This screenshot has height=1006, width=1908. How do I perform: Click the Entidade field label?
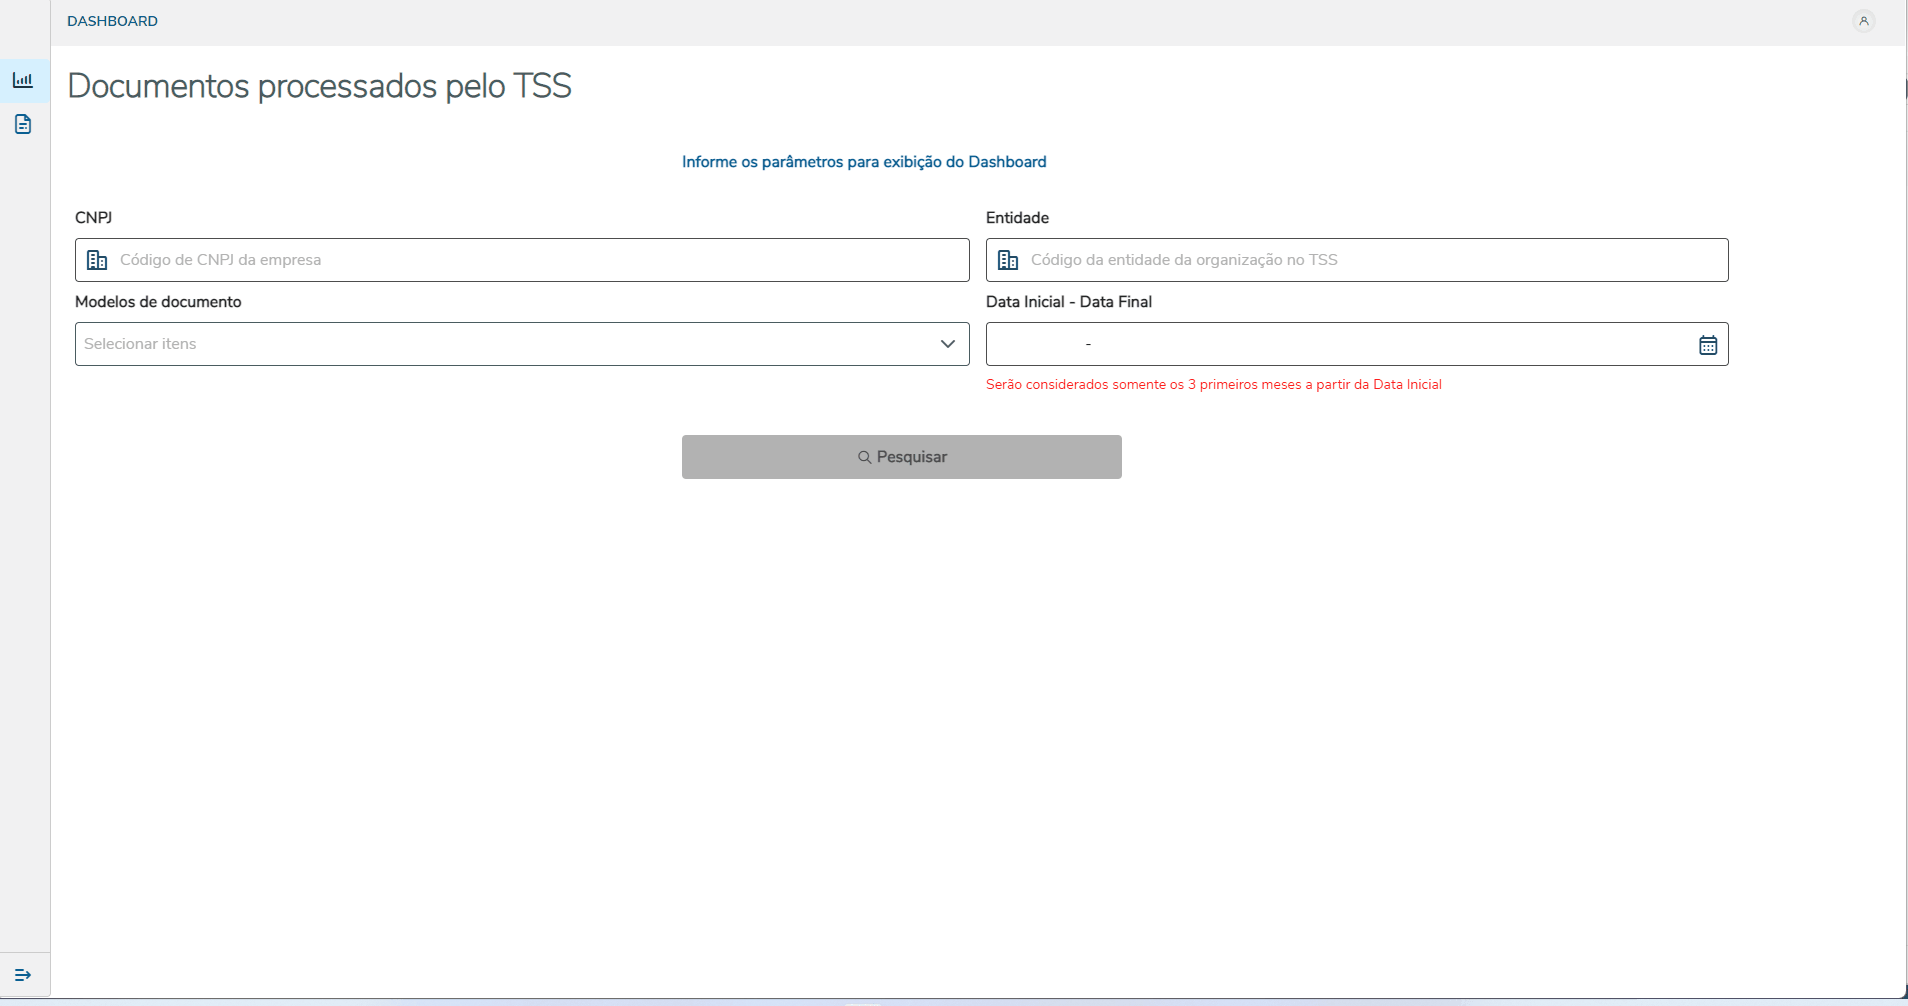1017,218
